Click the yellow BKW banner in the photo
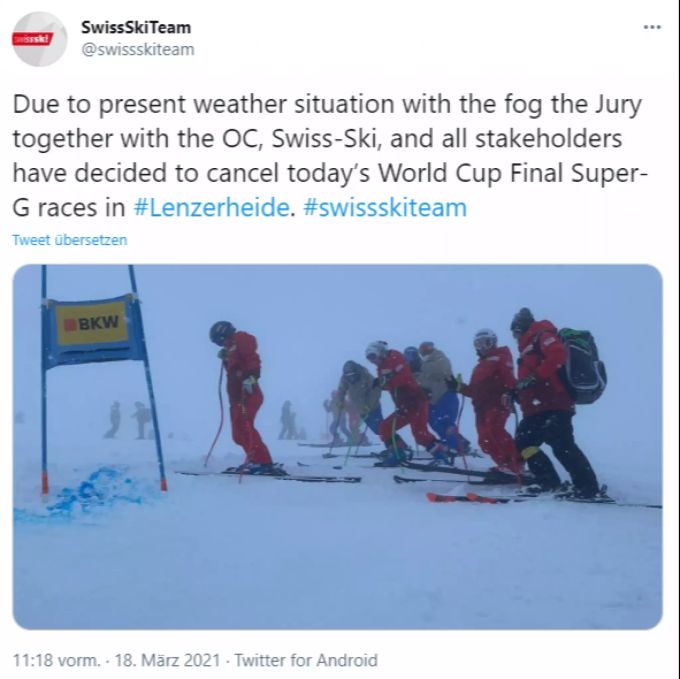 tap(92, 323)
